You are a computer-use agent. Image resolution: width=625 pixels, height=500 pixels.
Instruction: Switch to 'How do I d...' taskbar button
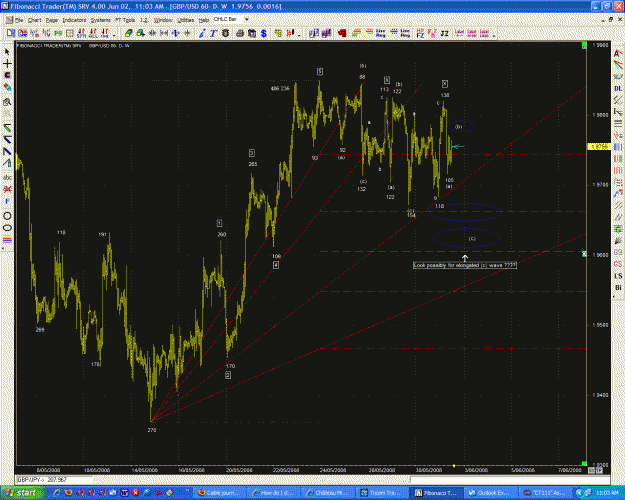point(273,493)
